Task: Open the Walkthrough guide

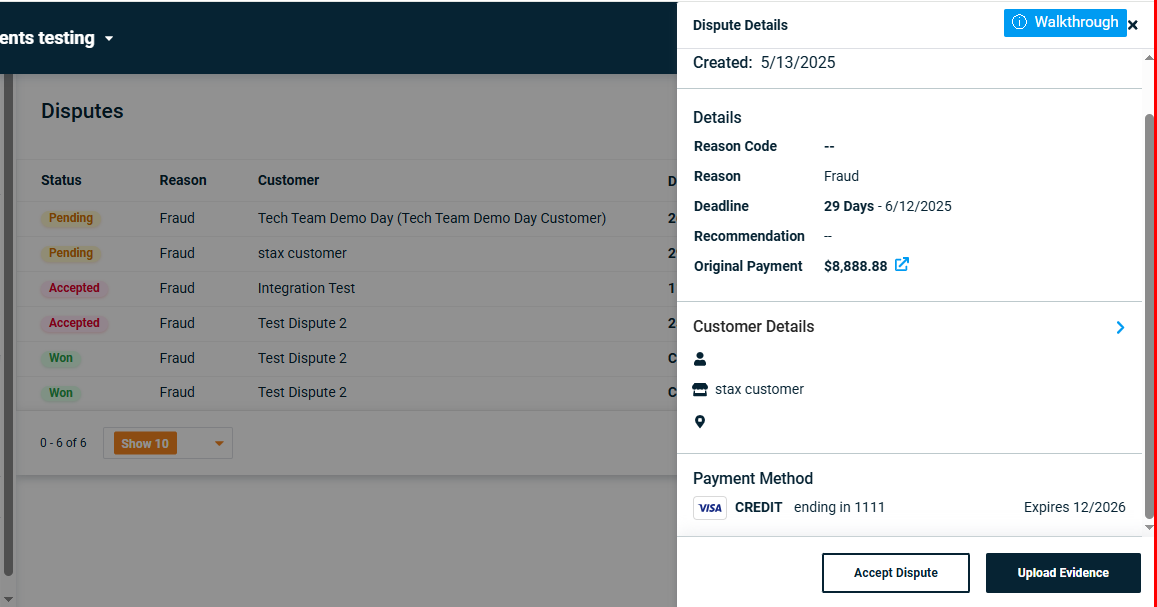Action: coord(1065,23)
